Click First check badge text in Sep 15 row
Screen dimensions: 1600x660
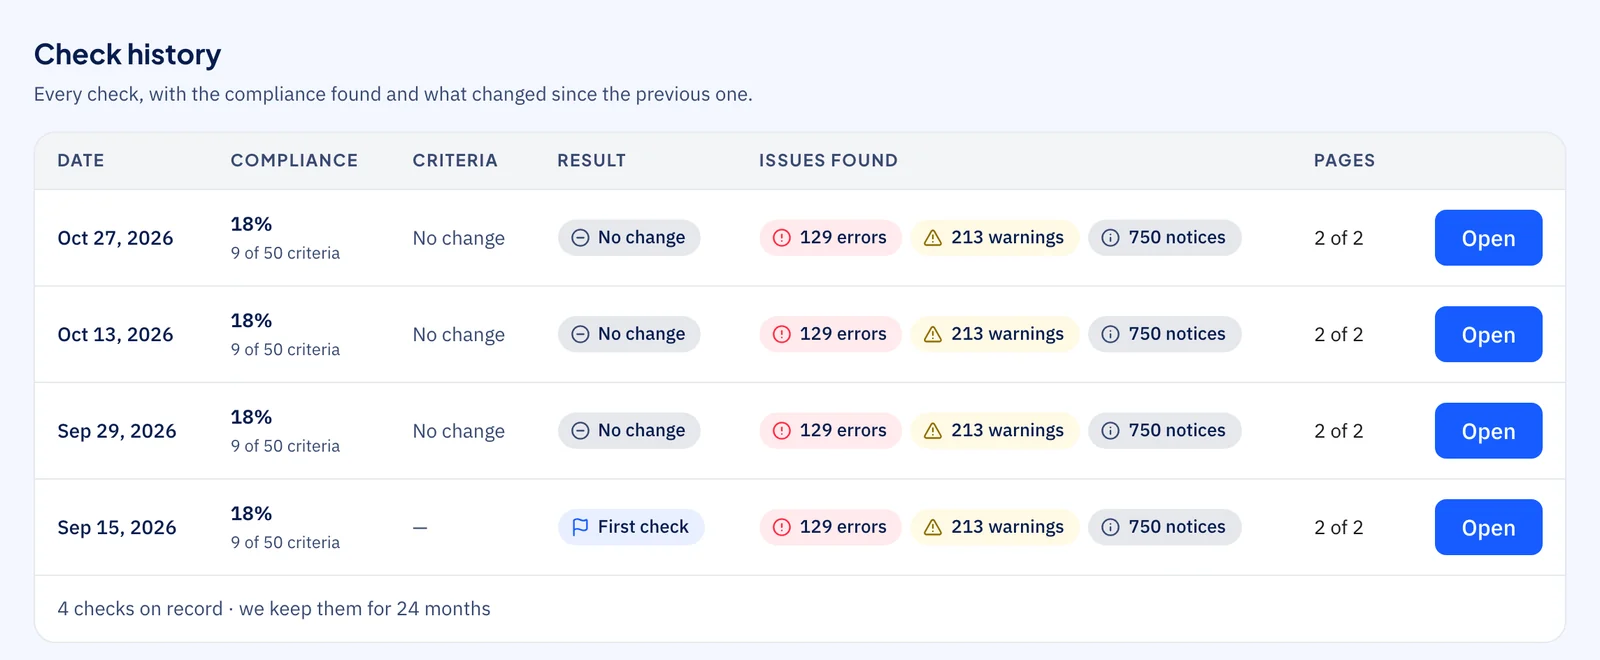tap(643, 527)
